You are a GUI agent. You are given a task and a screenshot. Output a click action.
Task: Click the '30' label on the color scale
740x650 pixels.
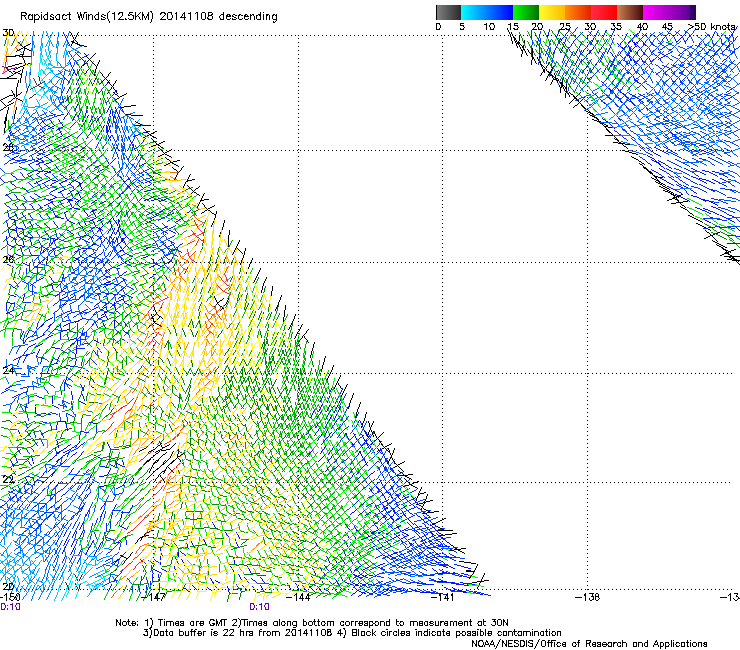(590, 27)
